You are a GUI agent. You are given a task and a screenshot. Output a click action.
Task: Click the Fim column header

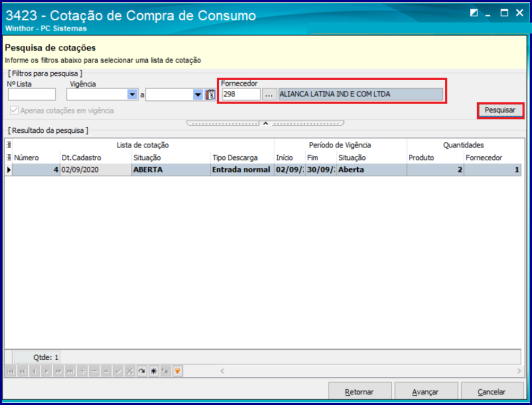point(321,158)
